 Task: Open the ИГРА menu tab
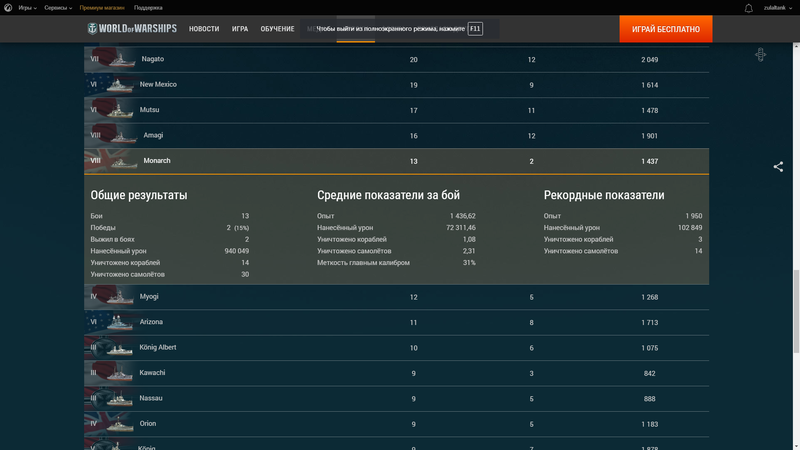pyautogui.click(x=240, y=29)
